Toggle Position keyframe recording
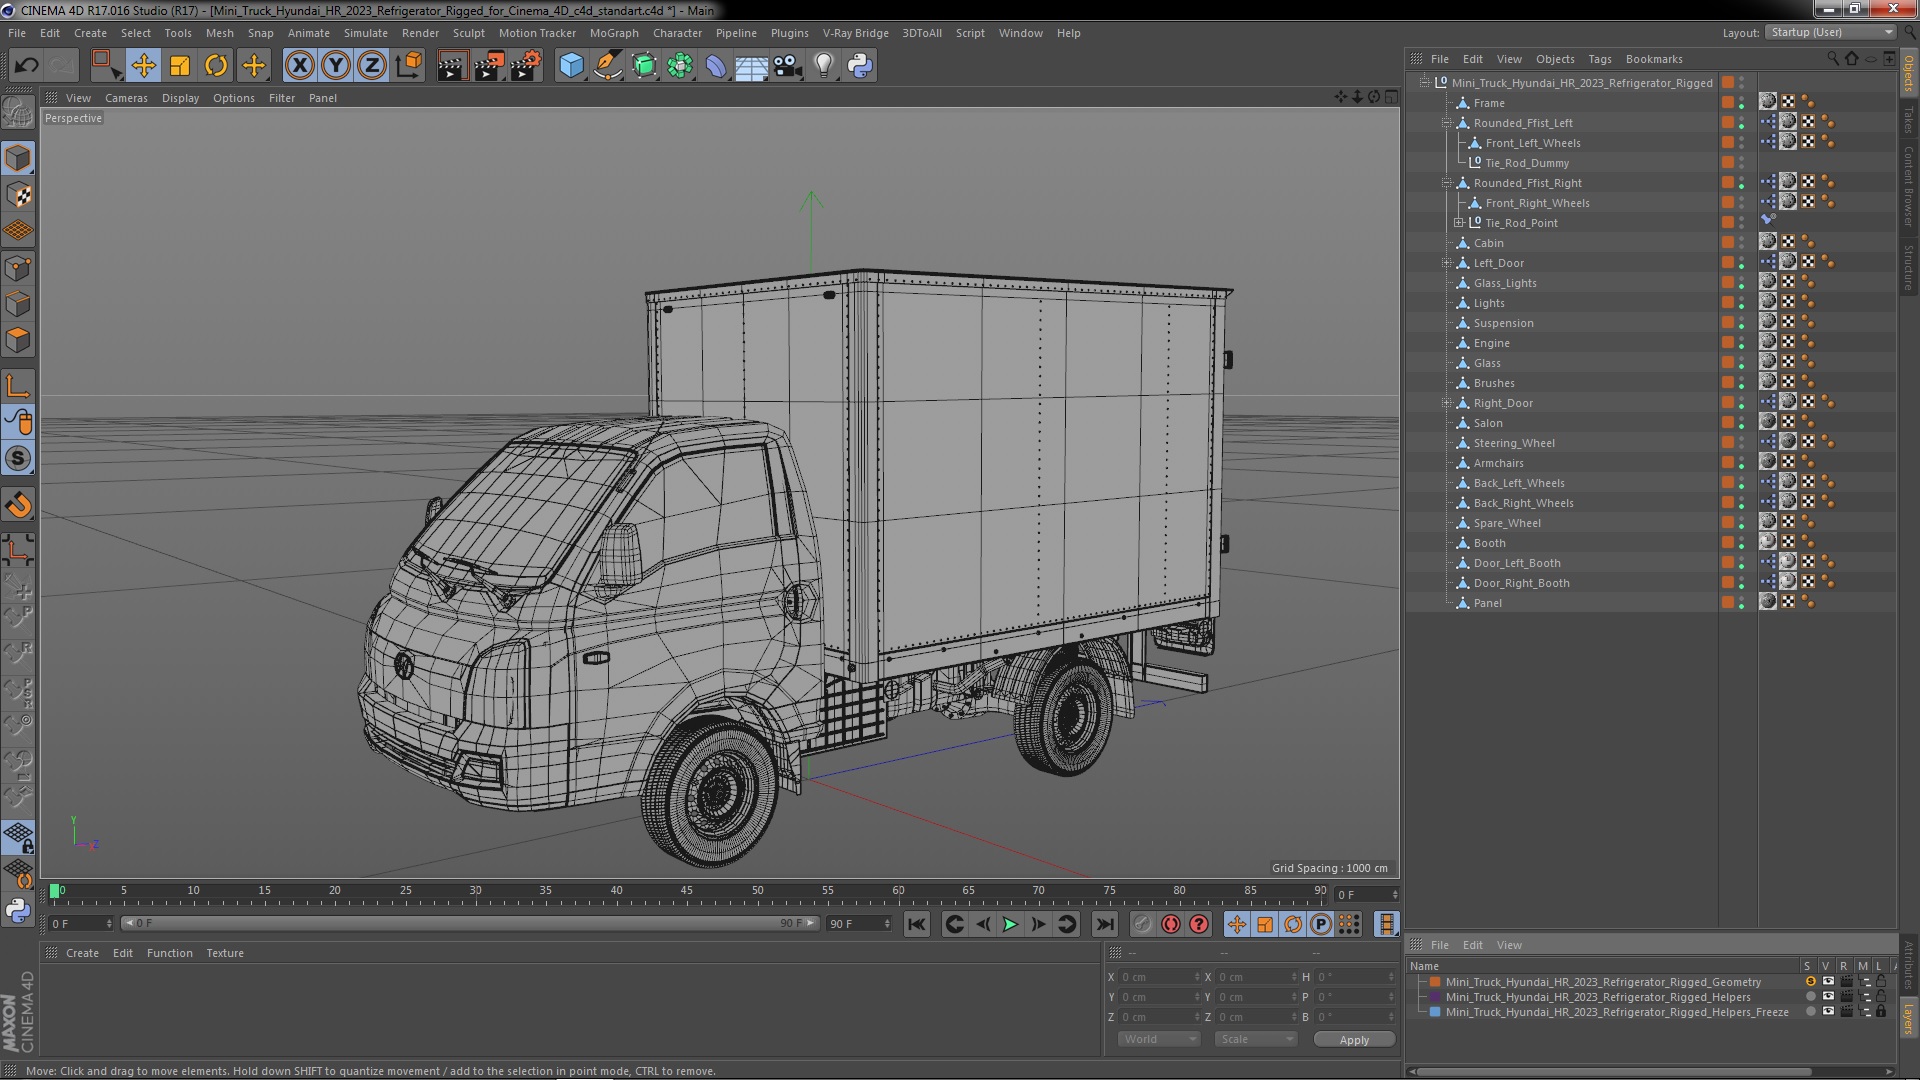The height and width of the screenshot is (1080, 1920). [x=1236, y=925]
